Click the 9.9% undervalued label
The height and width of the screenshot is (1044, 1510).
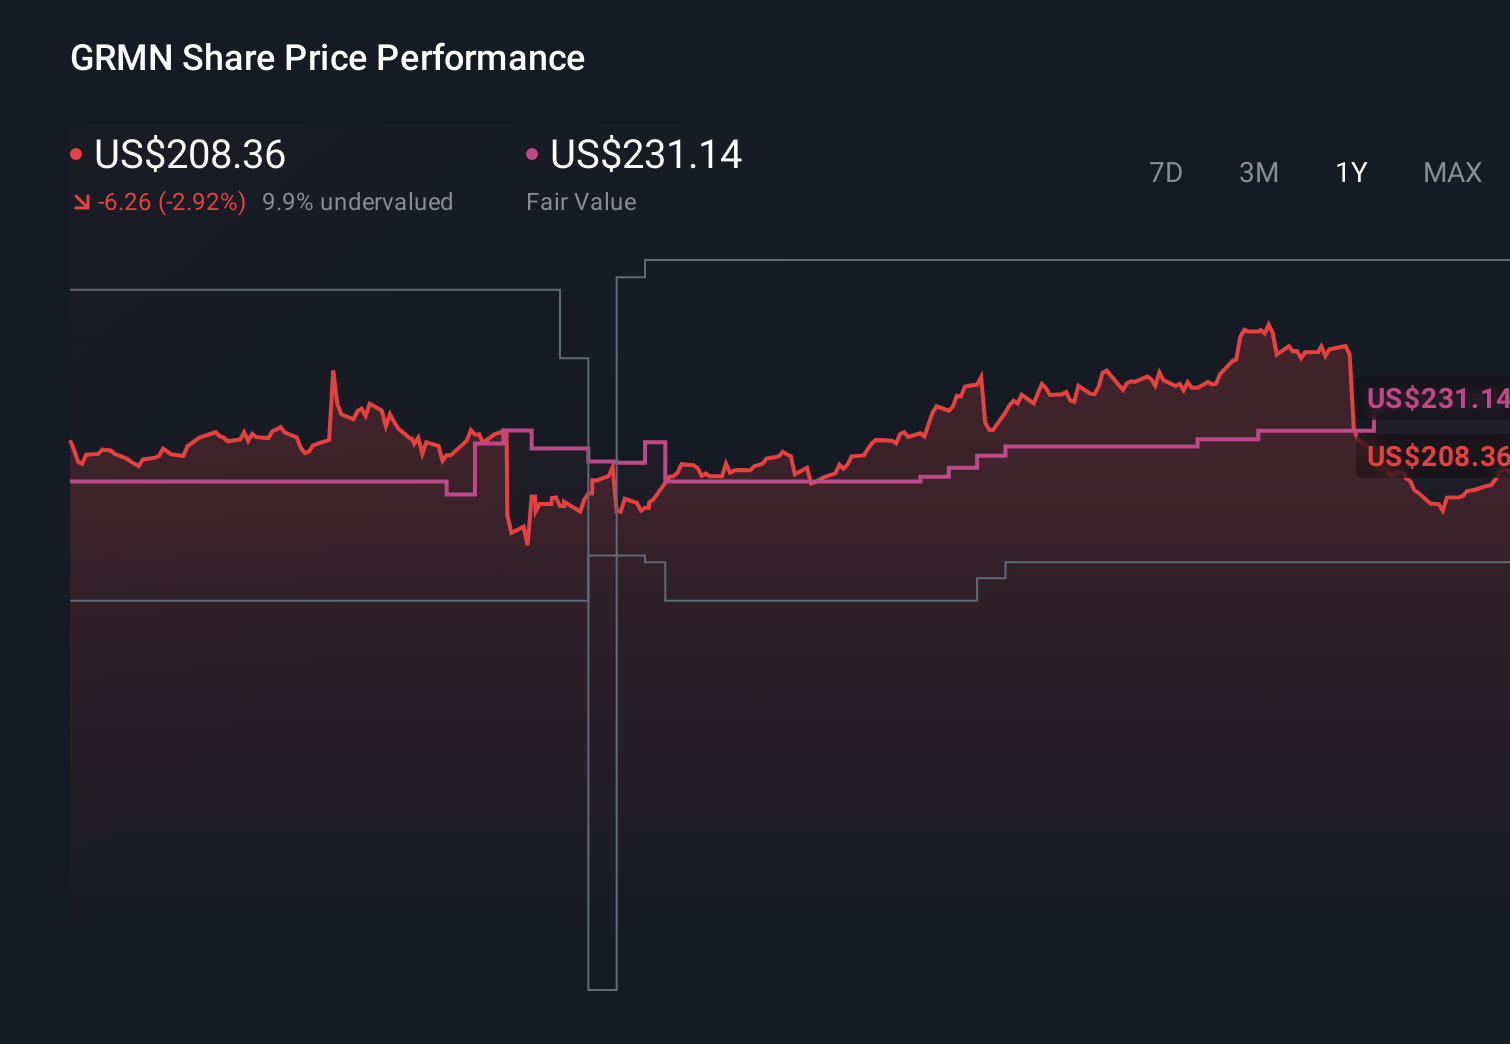[x=358, y=201]
